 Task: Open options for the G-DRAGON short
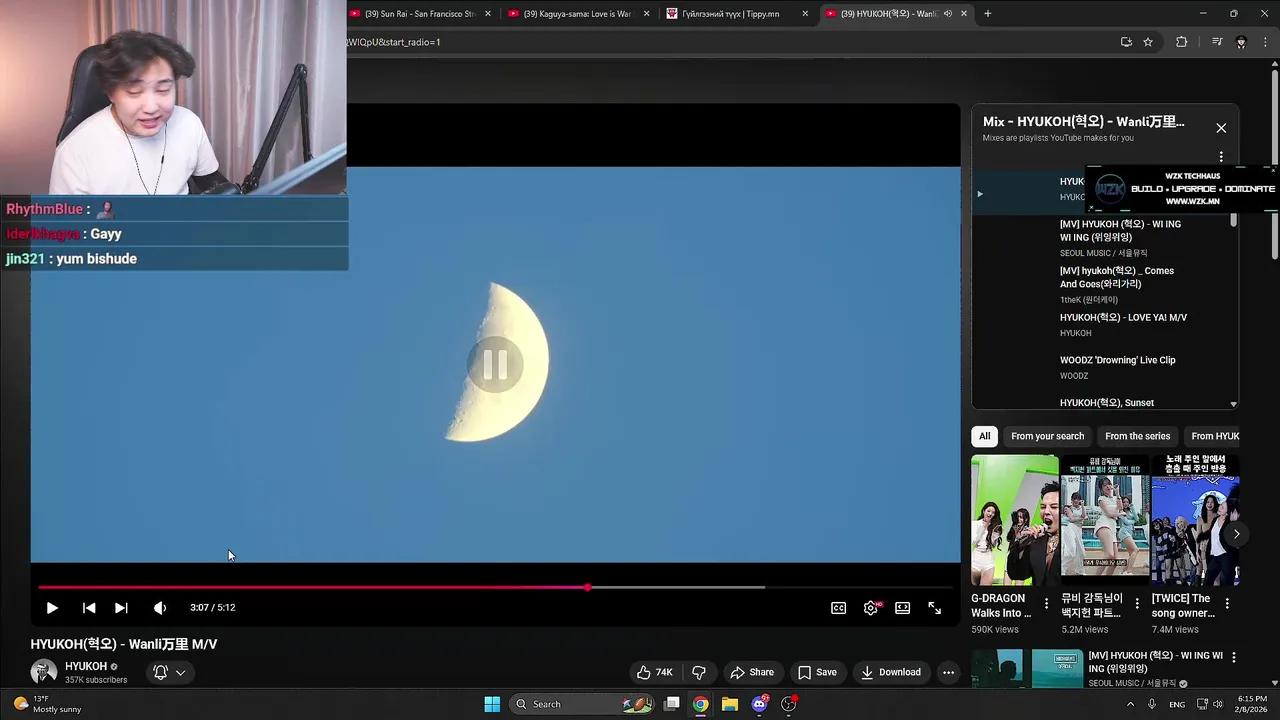click(1047, 604)
